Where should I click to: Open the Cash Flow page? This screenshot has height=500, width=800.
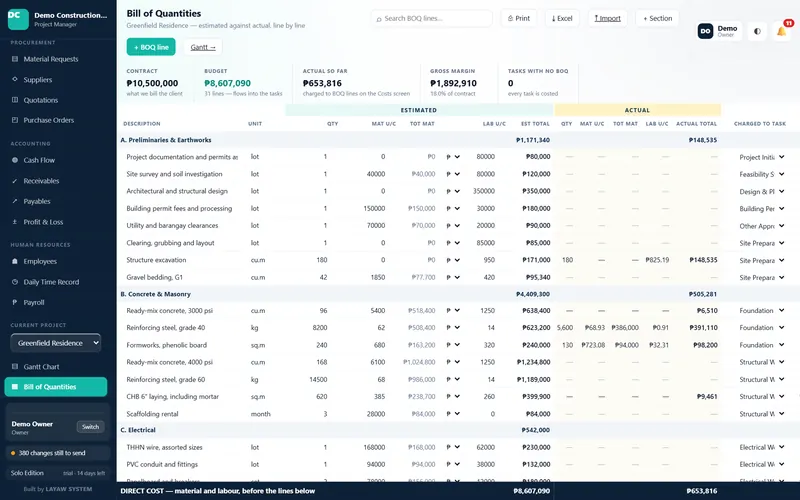(39, 160)
